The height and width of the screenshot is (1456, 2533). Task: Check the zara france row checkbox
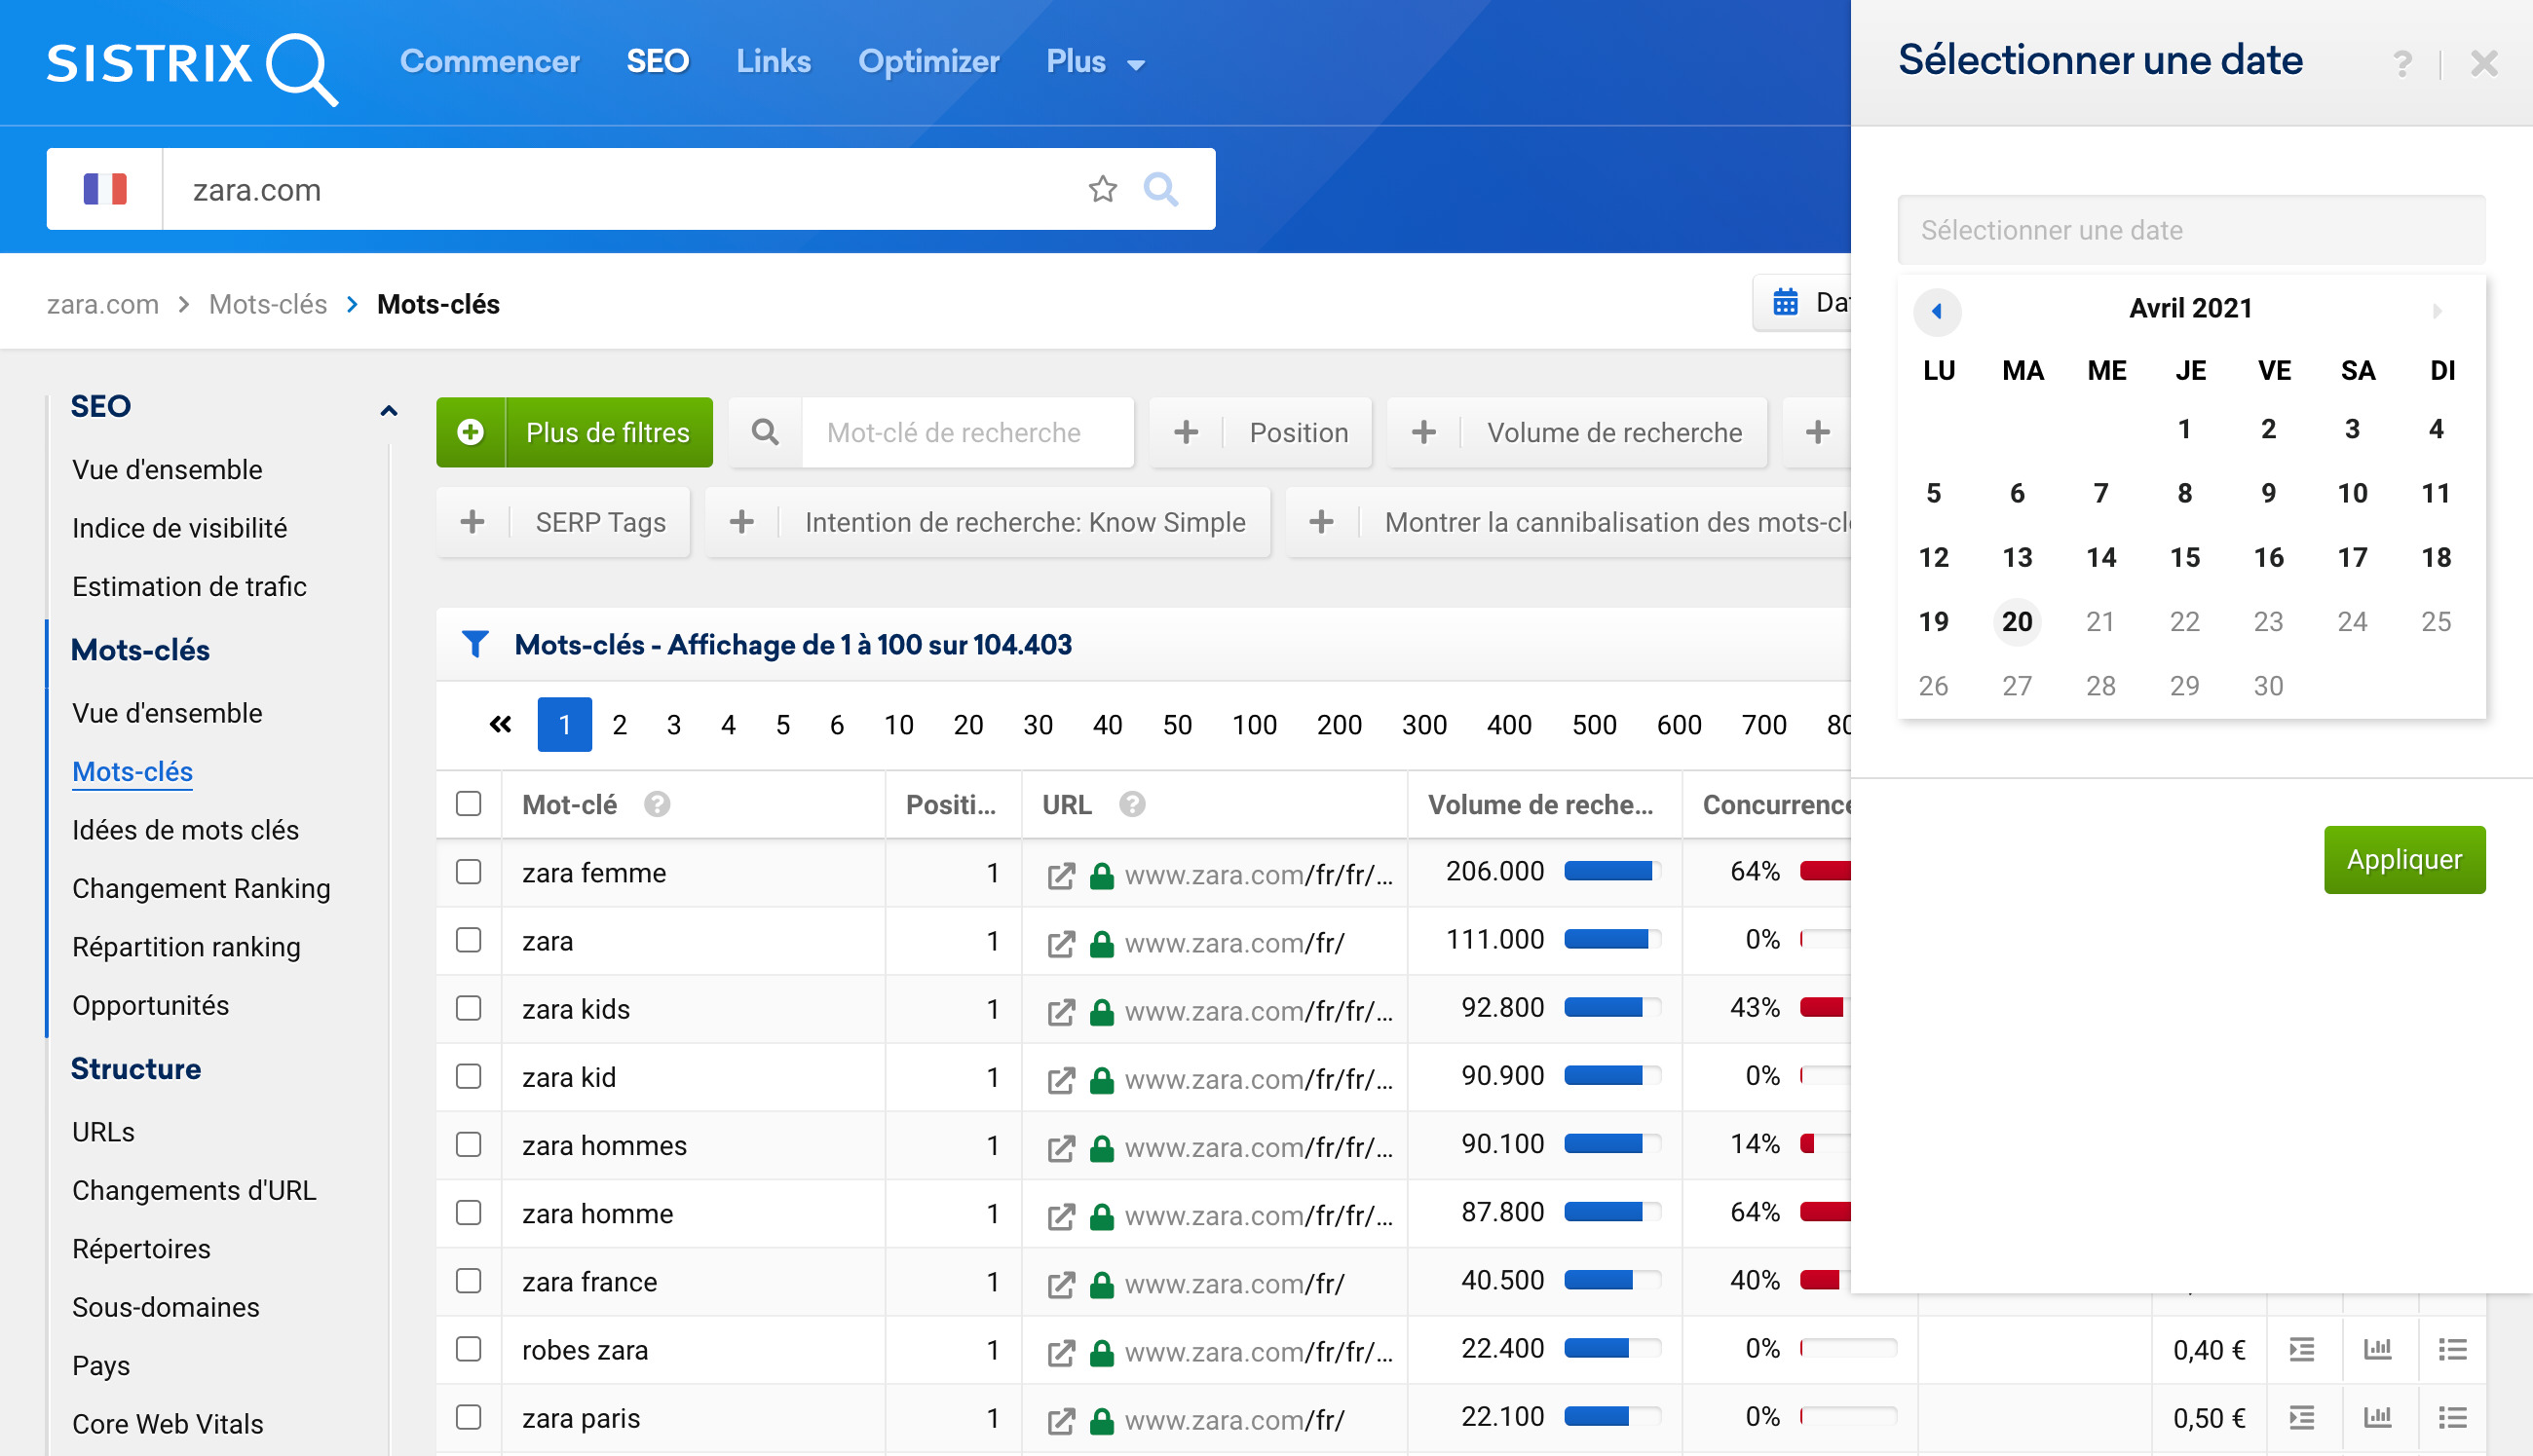point(468,1280)
